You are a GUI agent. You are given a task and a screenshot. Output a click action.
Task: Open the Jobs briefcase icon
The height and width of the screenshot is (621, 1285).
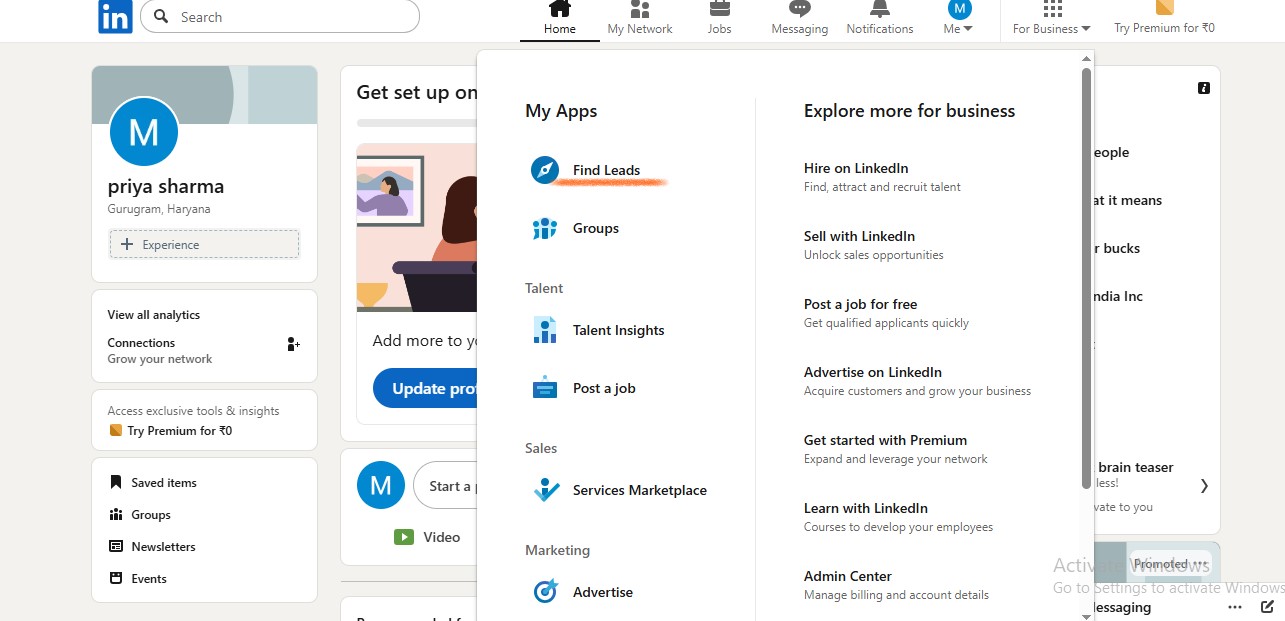(719, 9)
